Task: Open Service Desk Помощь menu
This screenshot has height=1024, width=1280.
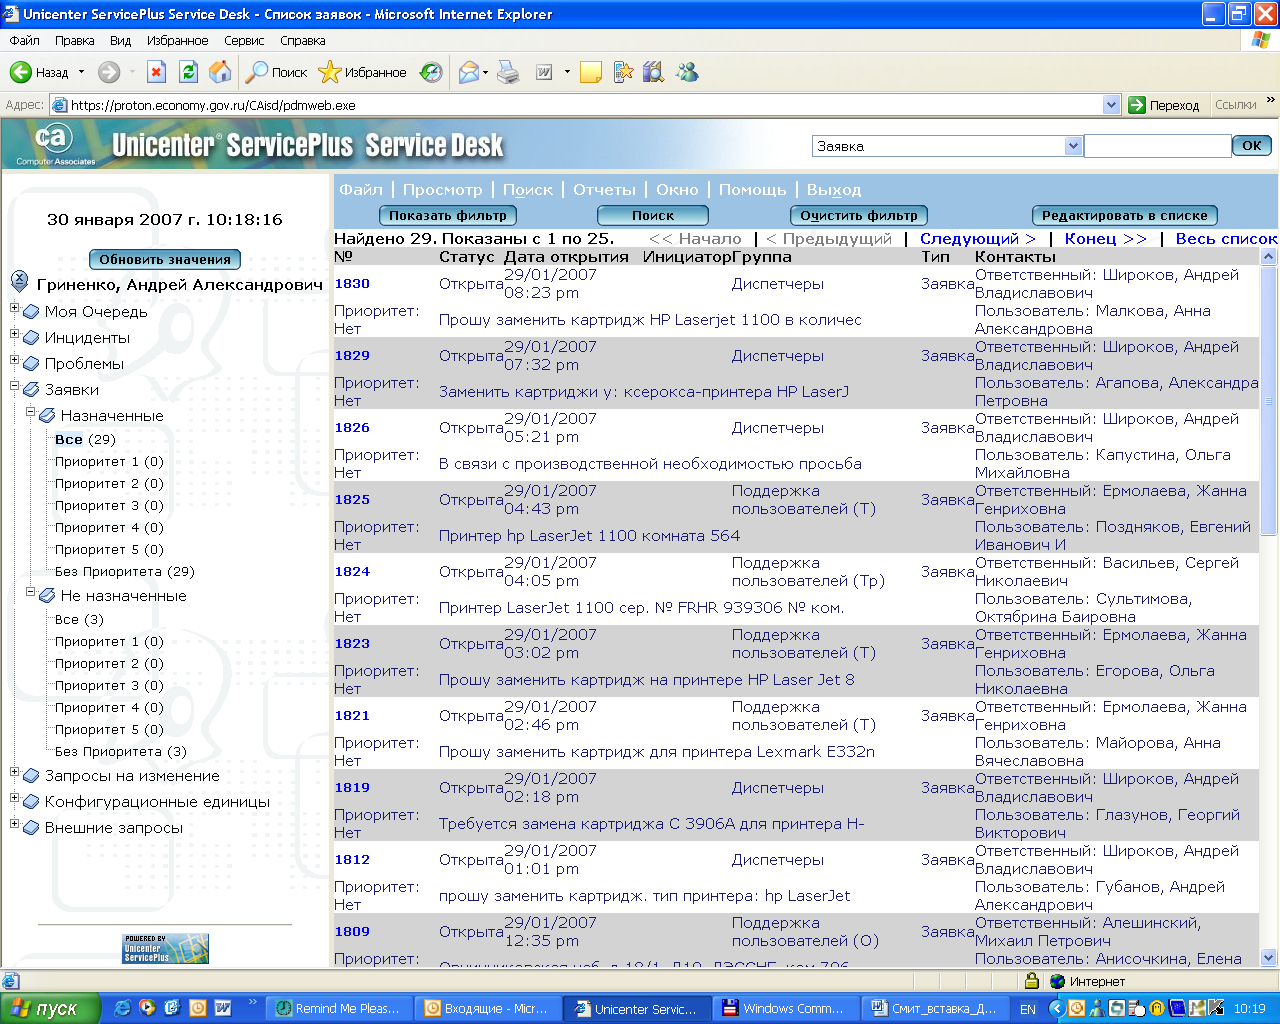Action: 752,189
